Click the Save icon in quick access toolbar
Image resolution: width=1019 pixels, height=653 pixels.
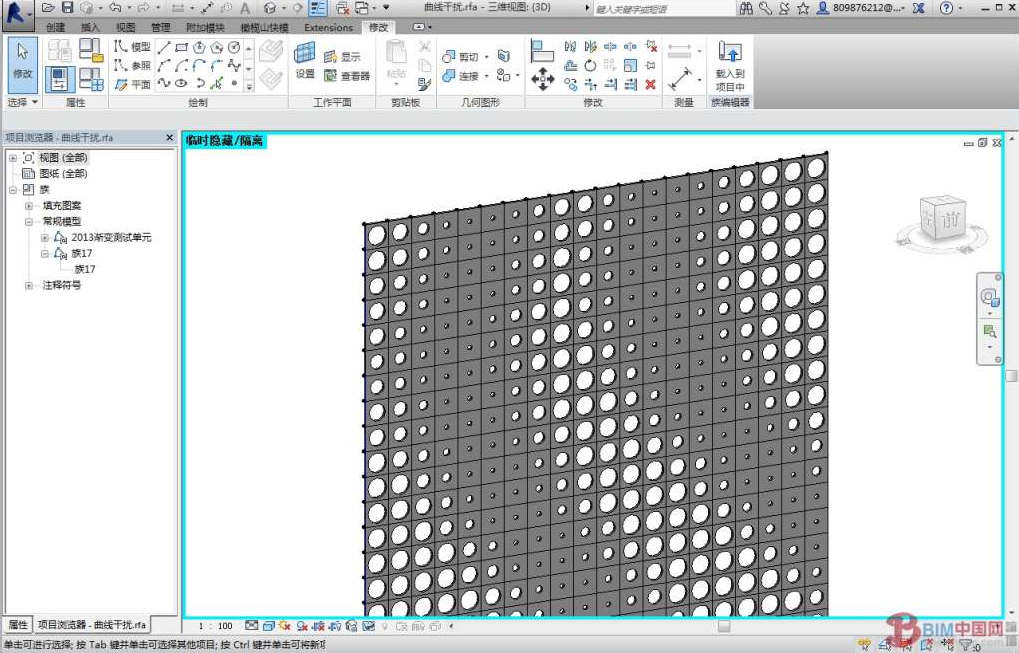click(x=68, y=8)
